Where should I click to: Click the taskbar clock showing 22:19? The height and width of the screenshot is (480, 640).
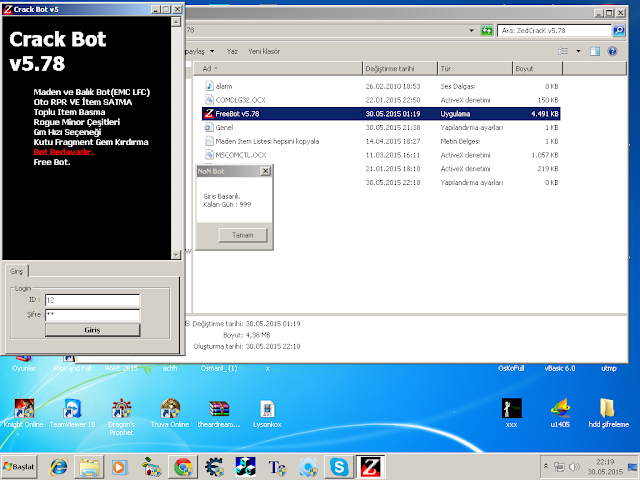(605, 467)
